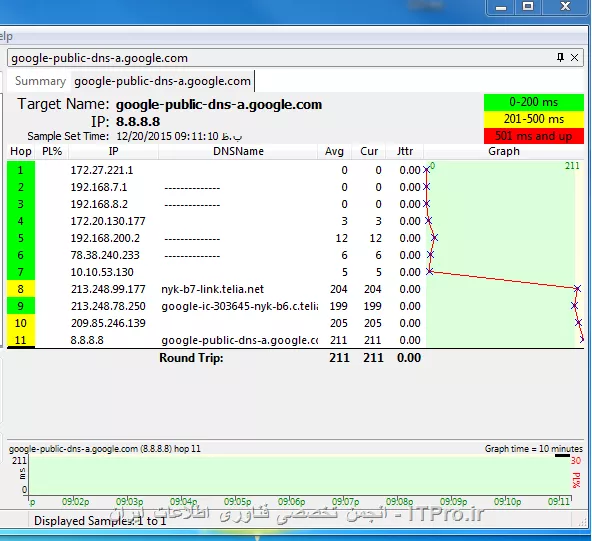Click hop 8 average value 204
This screenshot has height=541, width=592.
point(338,289)
